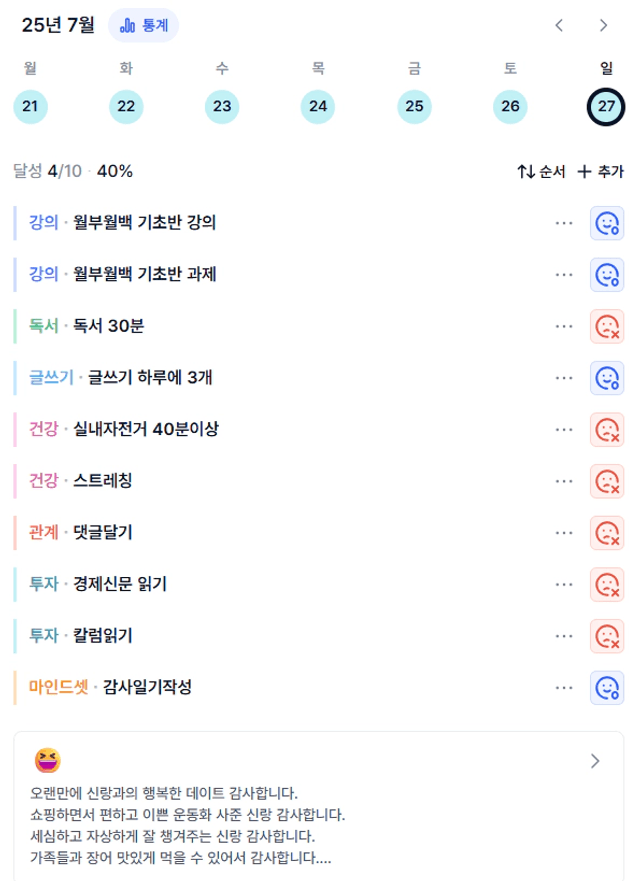Go to previous week arrow

tap(559, 25)
